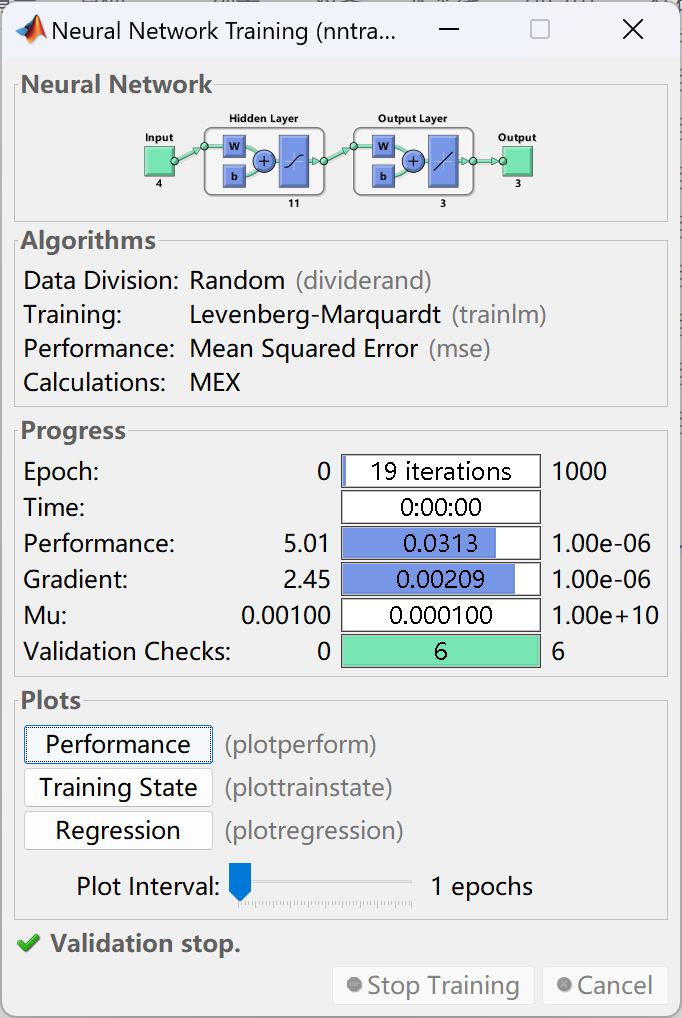Screen dimensions: 682x1018
Task: Maximize the Neural Network Training window
Action: 540,29
